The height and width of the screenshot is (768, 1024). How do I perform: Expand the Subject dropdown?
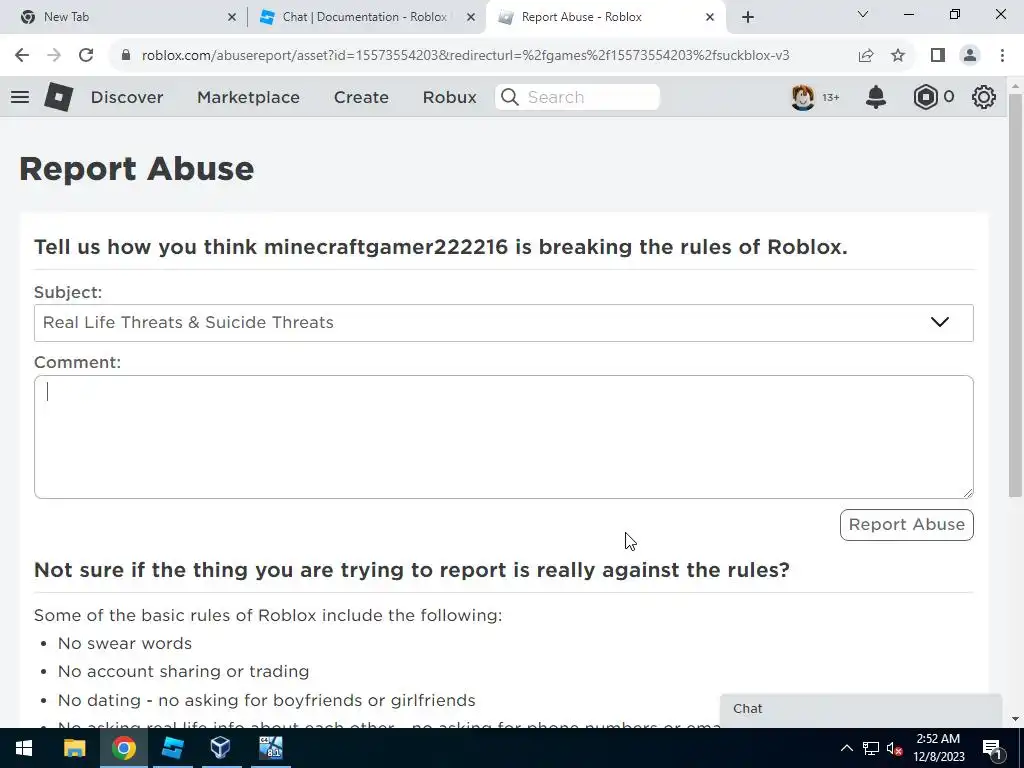pyautogui.click(x=504, y=323)
